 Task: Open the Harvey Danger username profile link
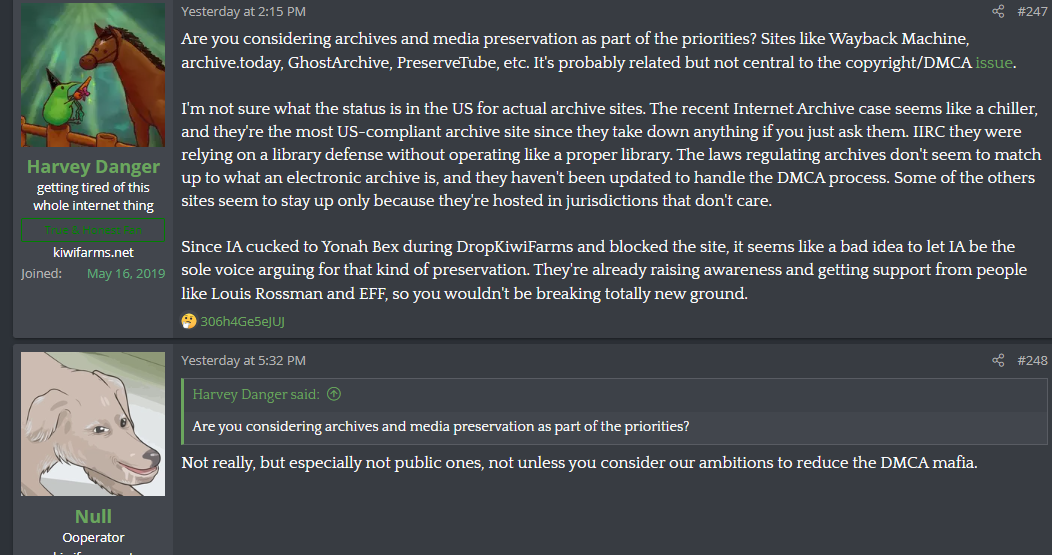tap(93, 167)
